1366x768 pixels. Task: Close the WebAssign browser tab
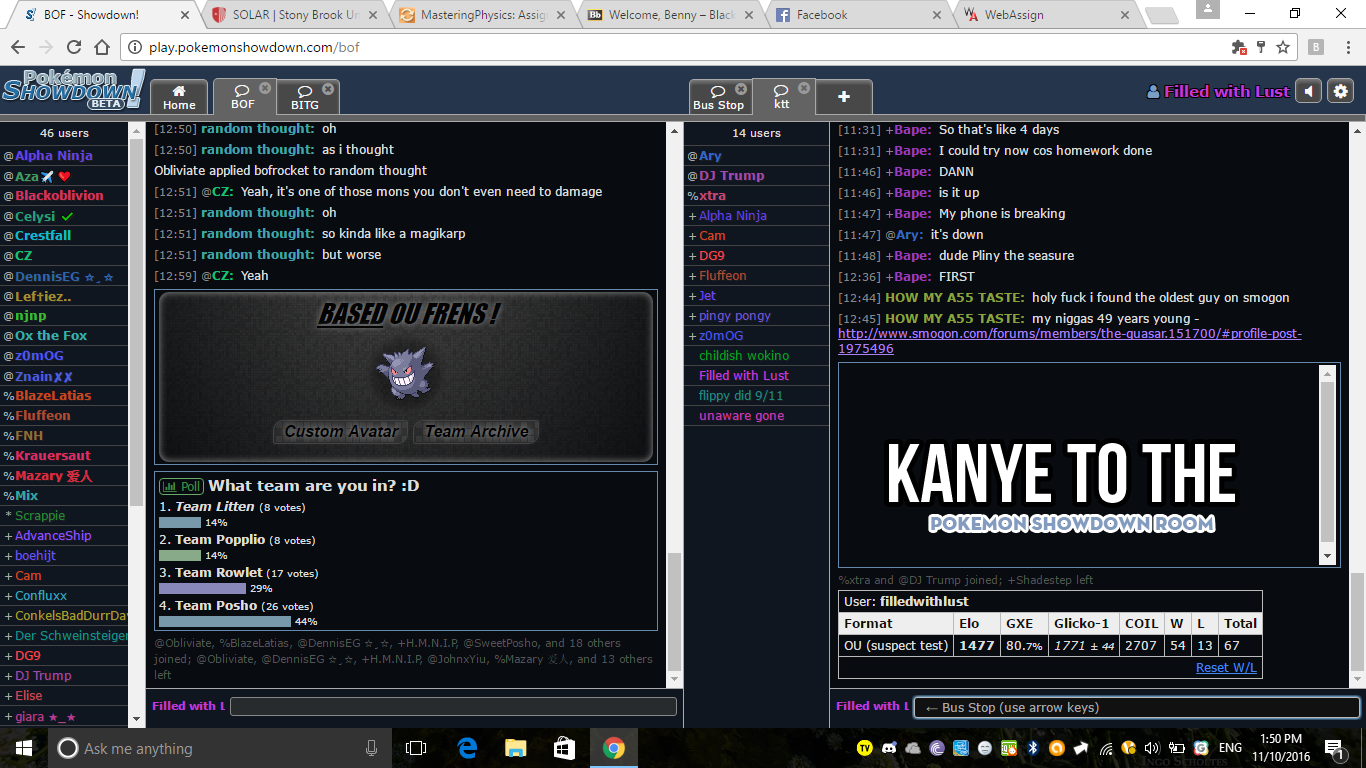tap(1125, 15)
